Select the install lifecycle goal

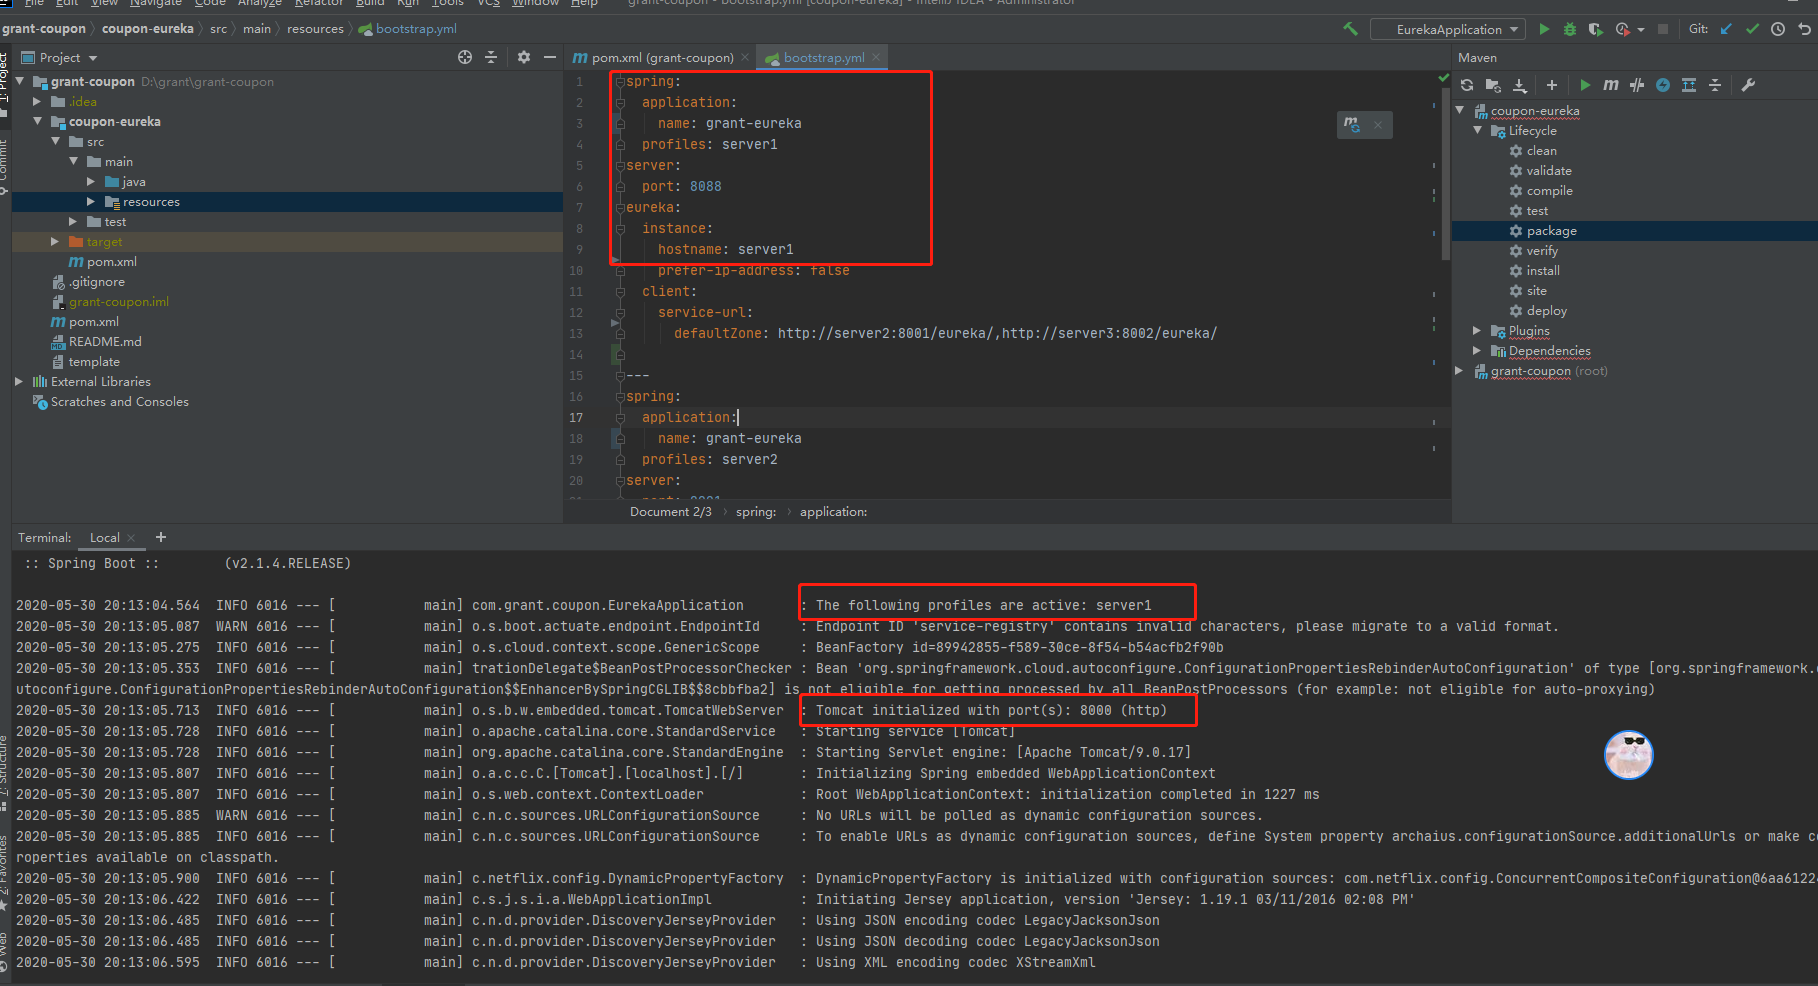(1543, 270)
